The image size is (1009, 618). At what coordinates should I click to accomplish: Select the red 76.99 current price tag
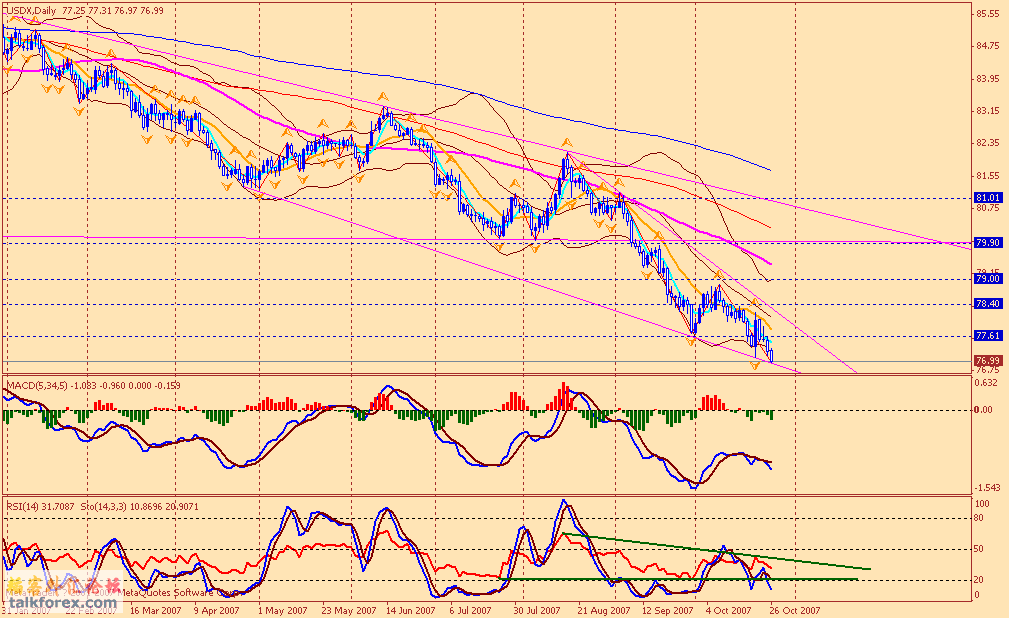[x=987, y=360]
